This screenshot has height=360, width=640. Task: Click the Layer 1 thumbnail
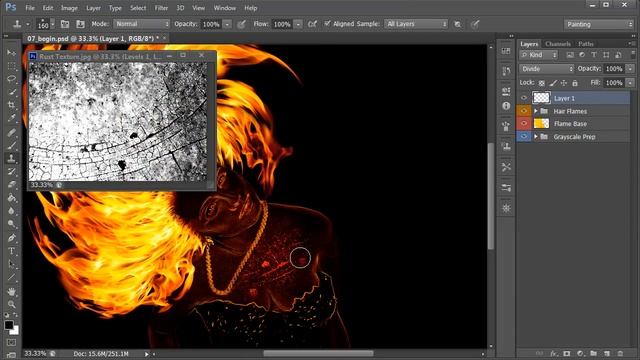pyautogui.click(x=541, y=98)
